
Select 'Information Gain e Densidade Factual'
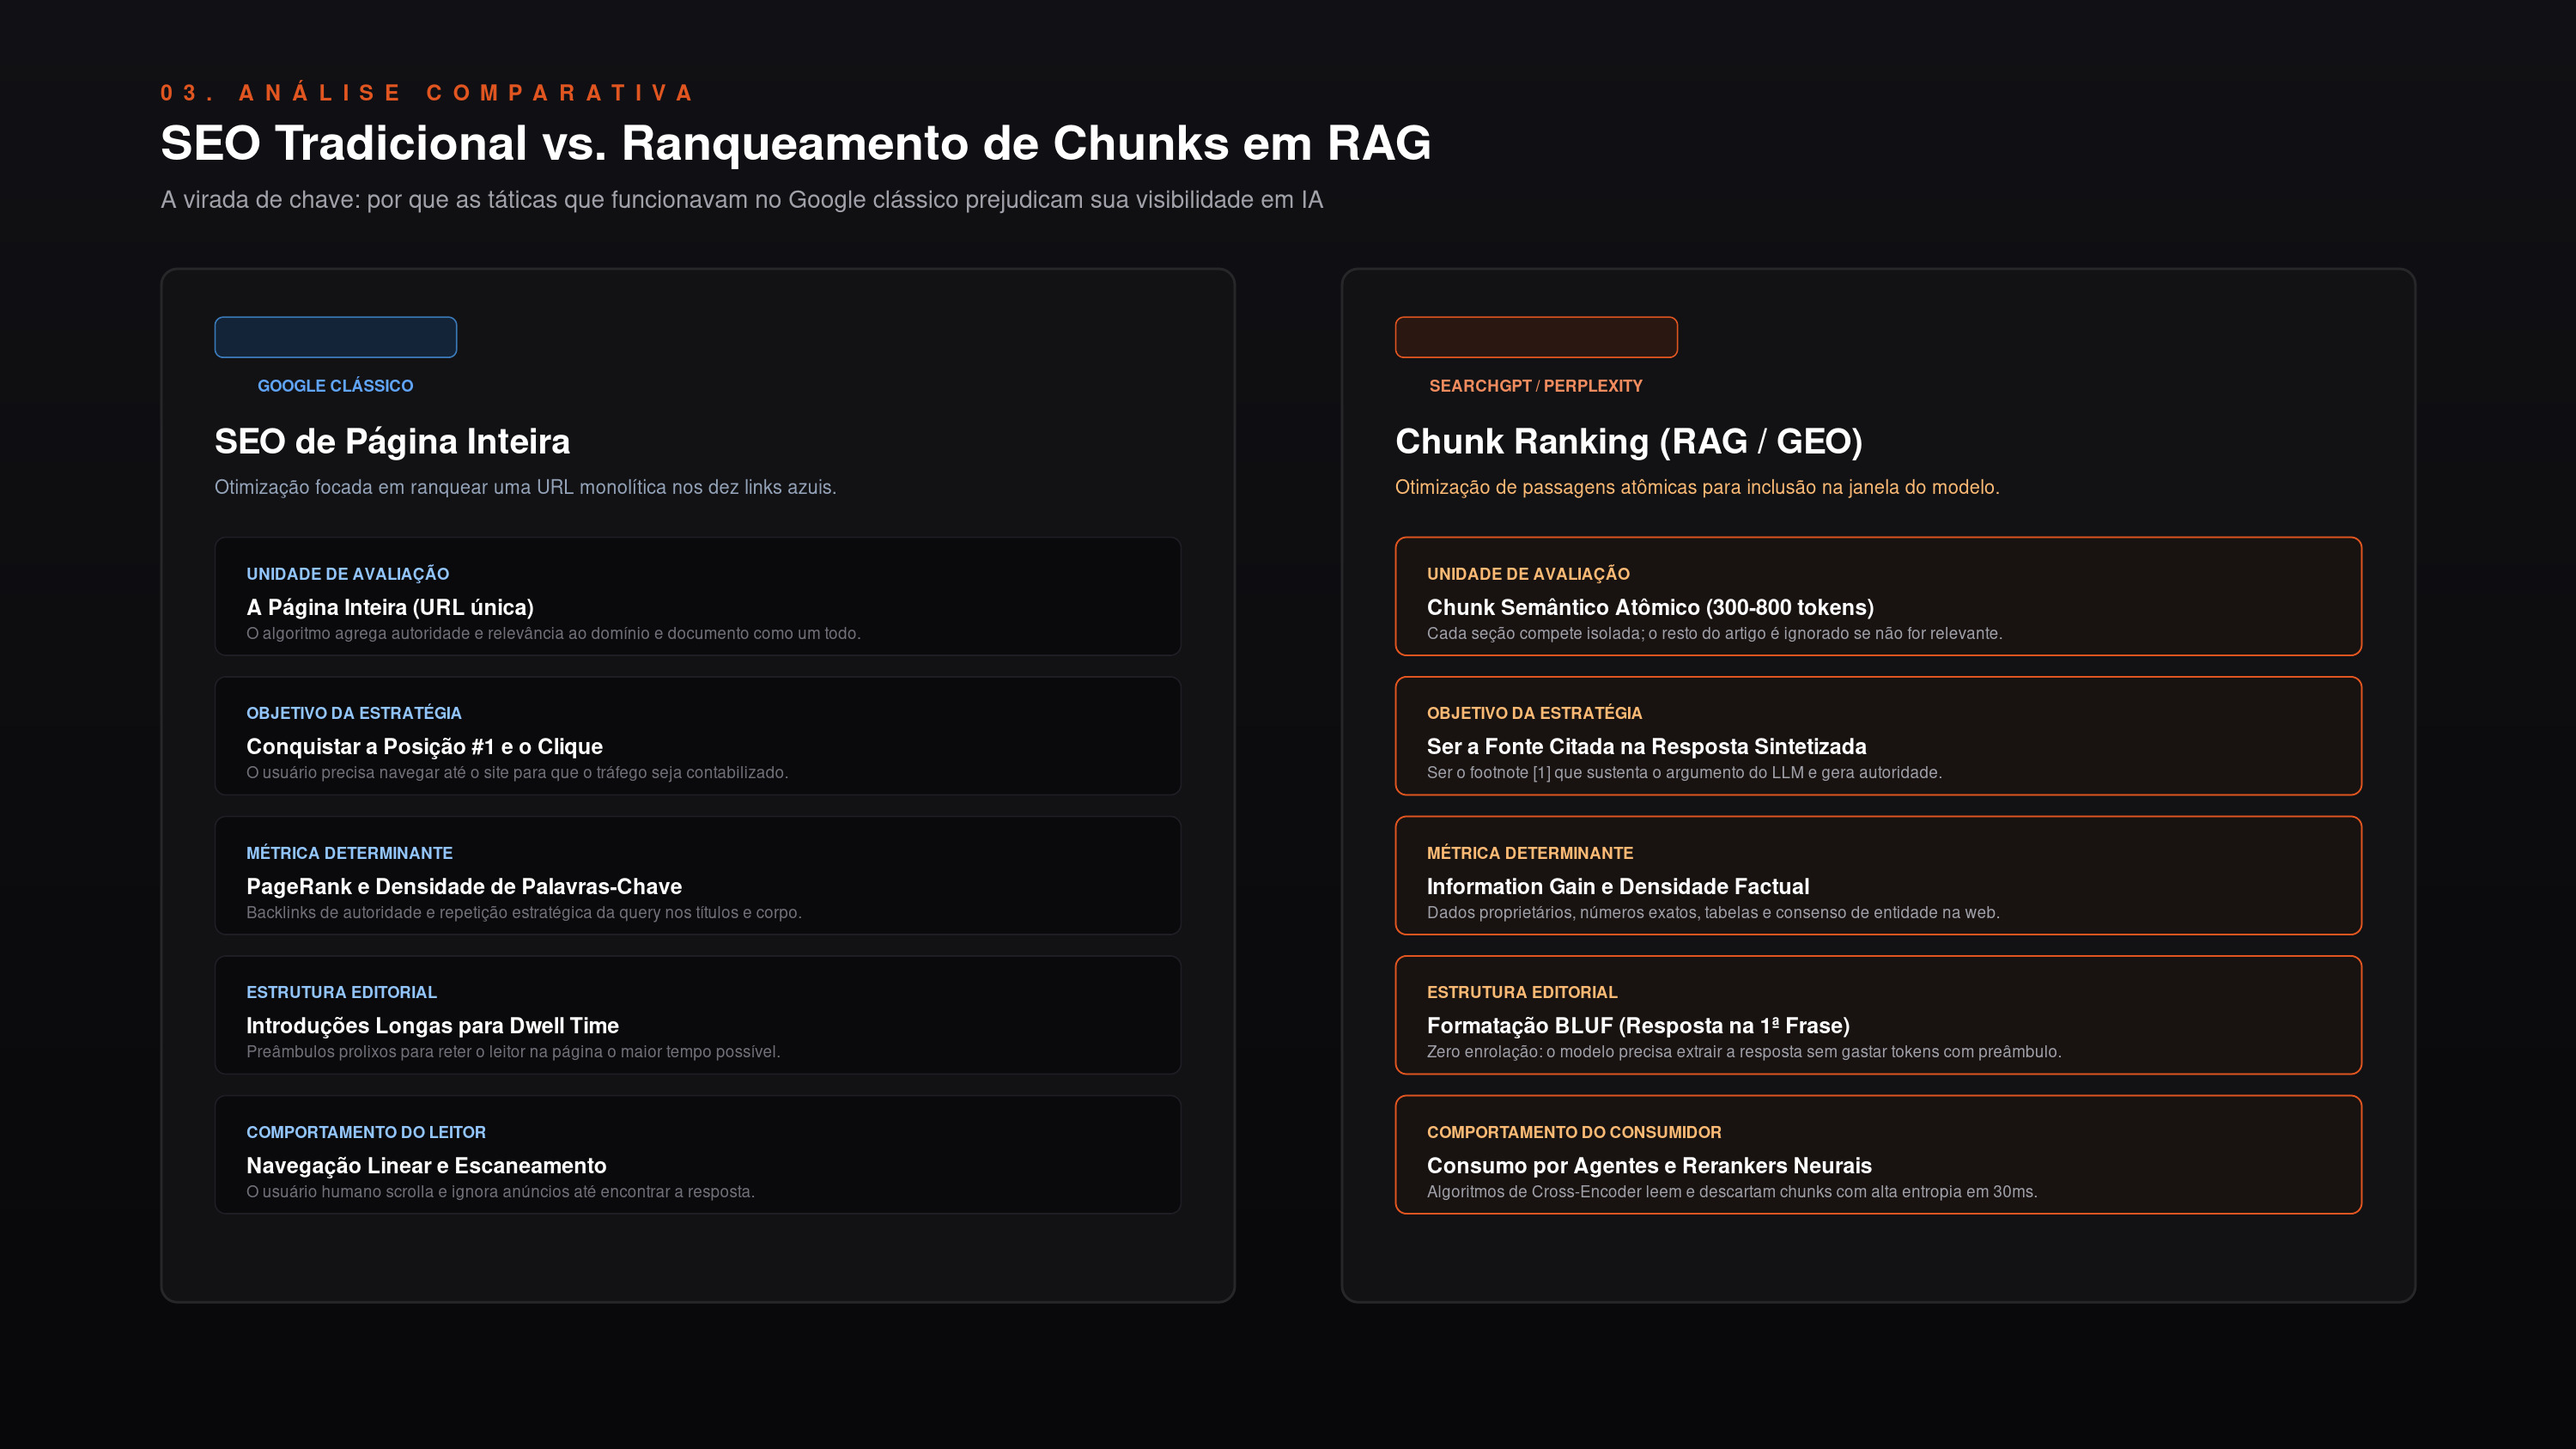pyautogui.click(x=1618, y=886)
